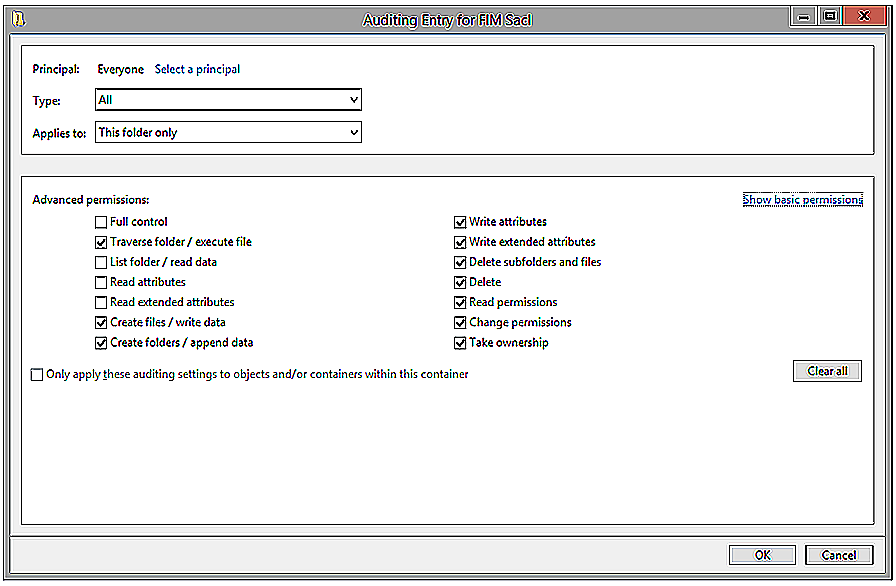Uncheck Change permissions checkbox
896x586 pixels.
(x=460, y=323)
